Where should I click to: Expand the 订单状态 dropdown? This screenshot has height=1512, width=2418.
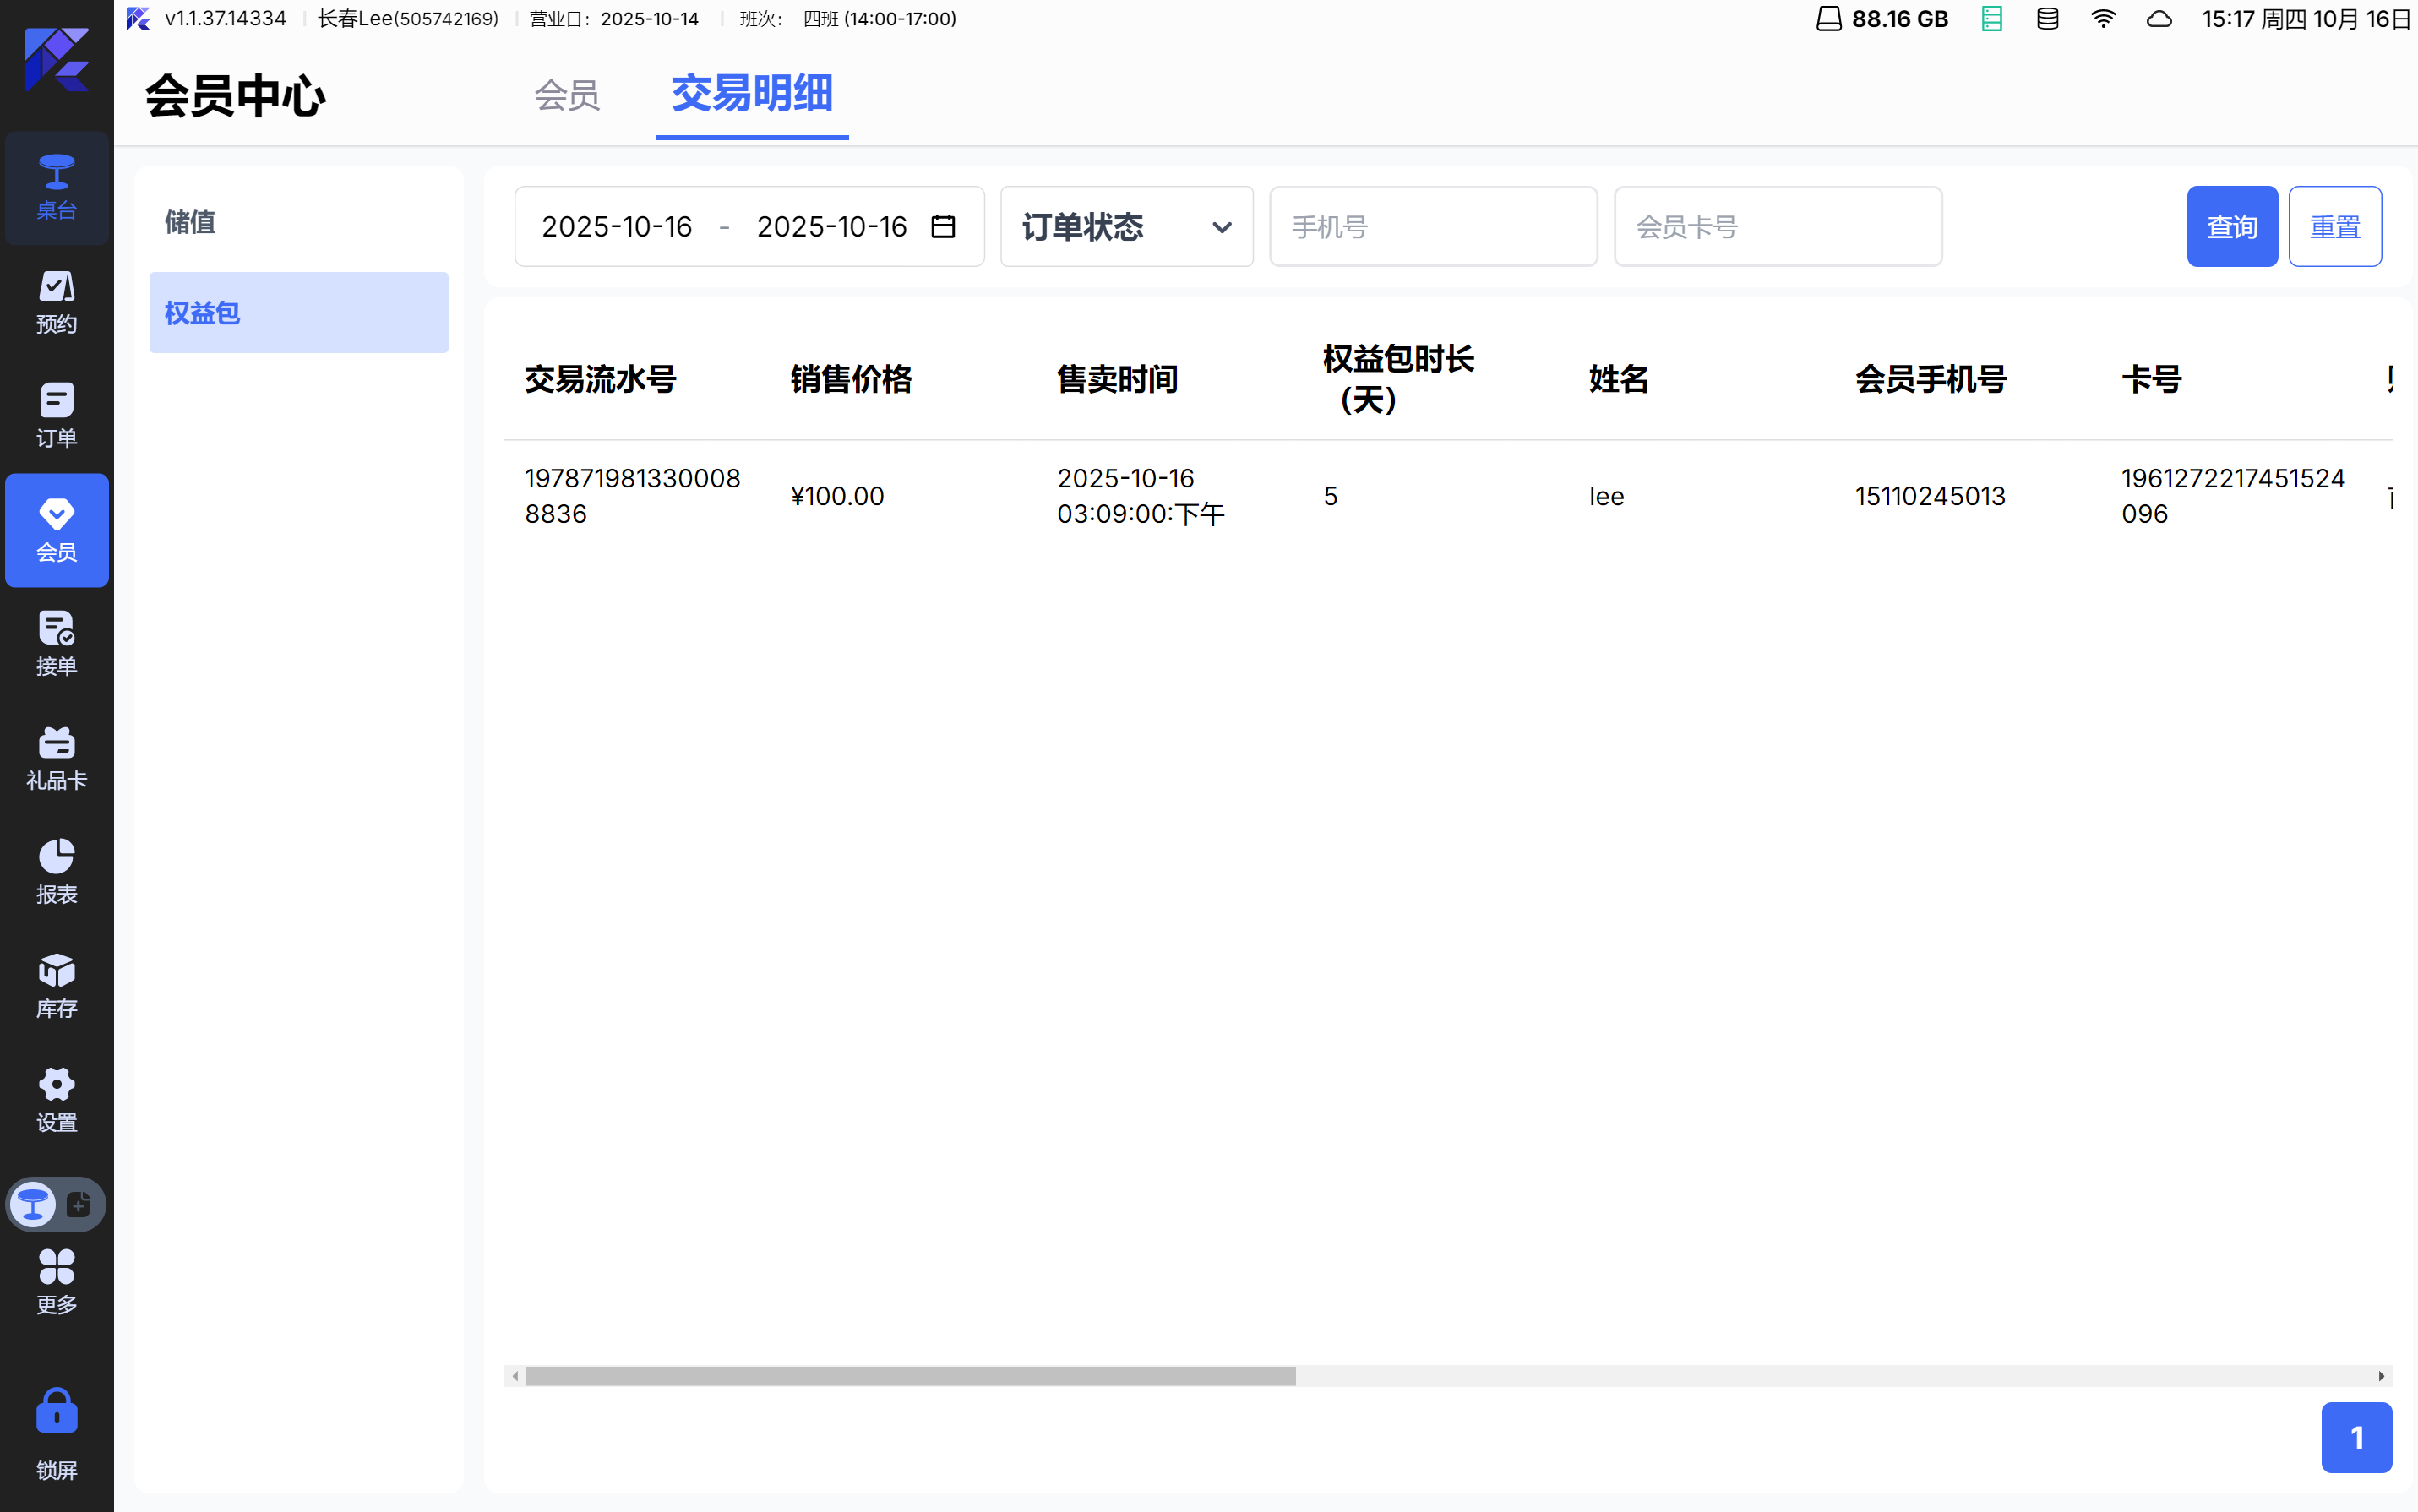pos(1126,227)
